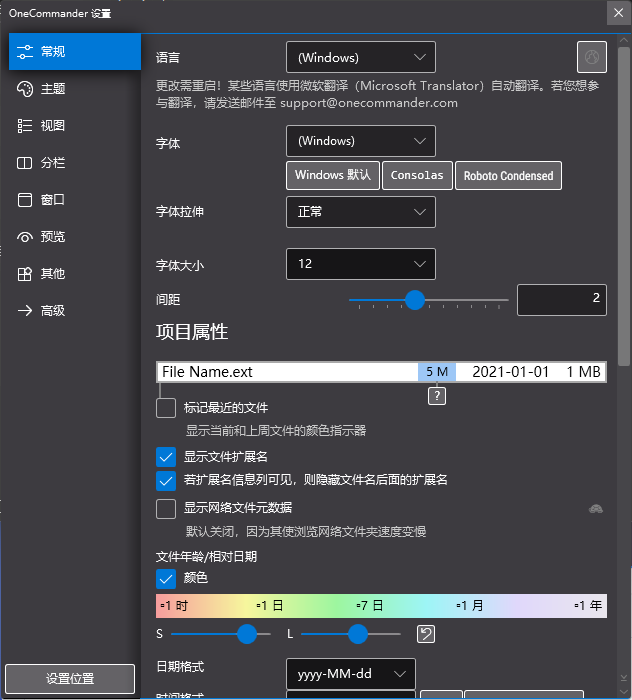Open the 预览 (Preview) settings section
Image resolution: width=632 pixels, height=700 pixels.
53,237
